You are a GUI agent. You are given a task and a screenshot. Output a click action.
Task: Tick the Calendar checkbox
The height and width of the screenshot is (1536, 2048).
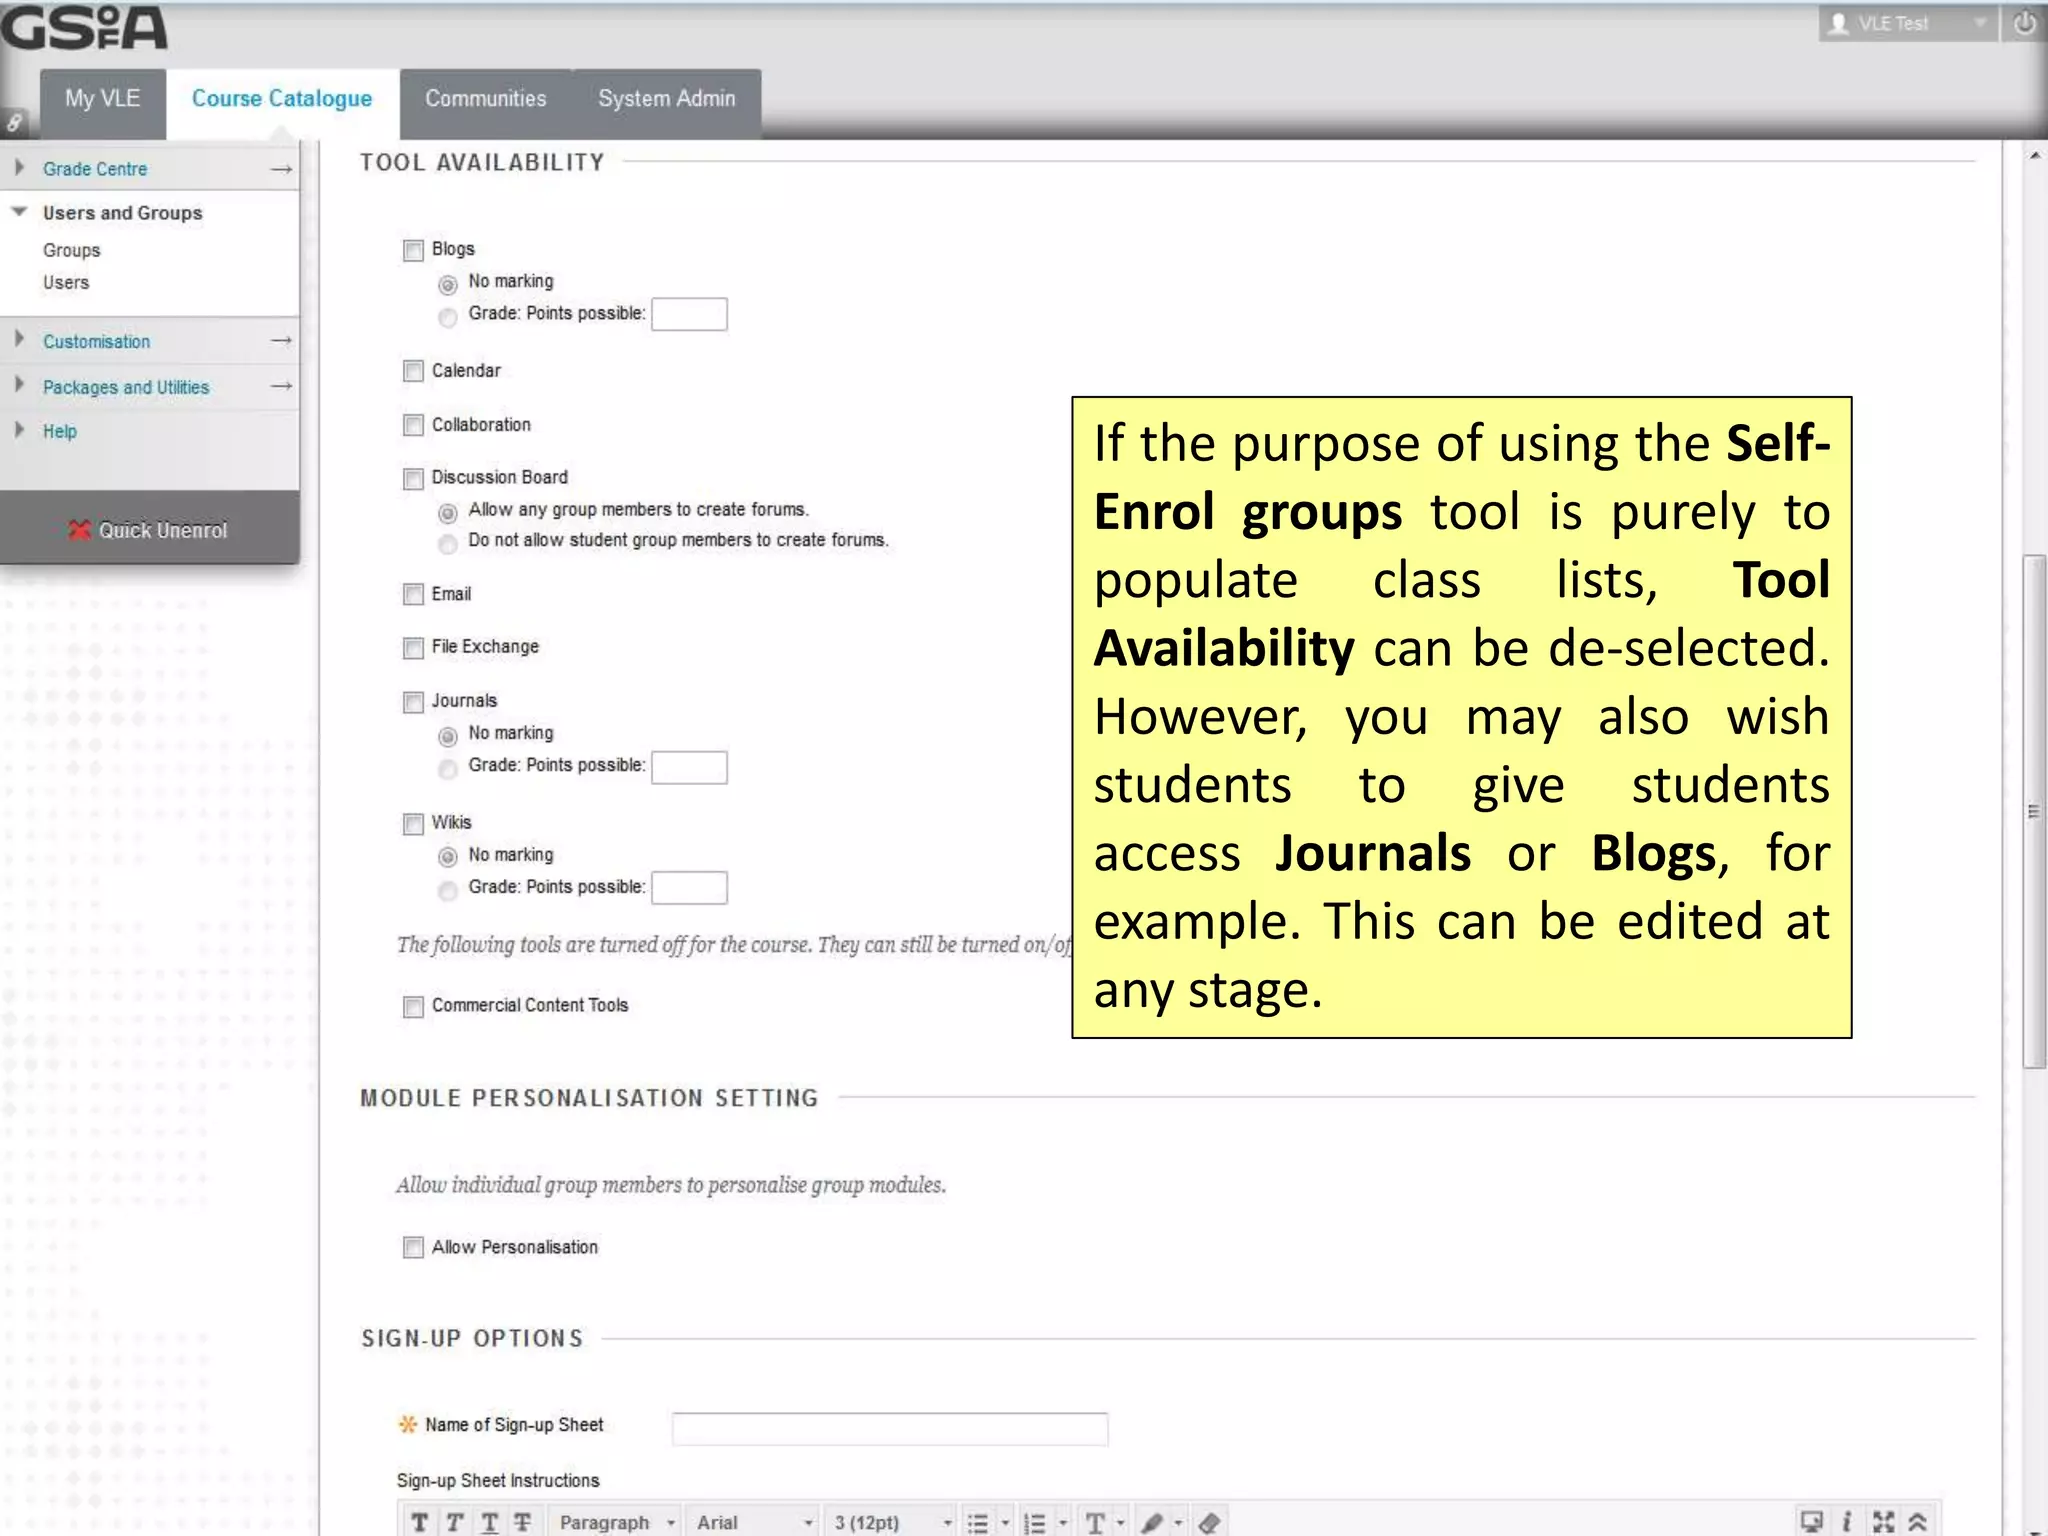[413, 371]
